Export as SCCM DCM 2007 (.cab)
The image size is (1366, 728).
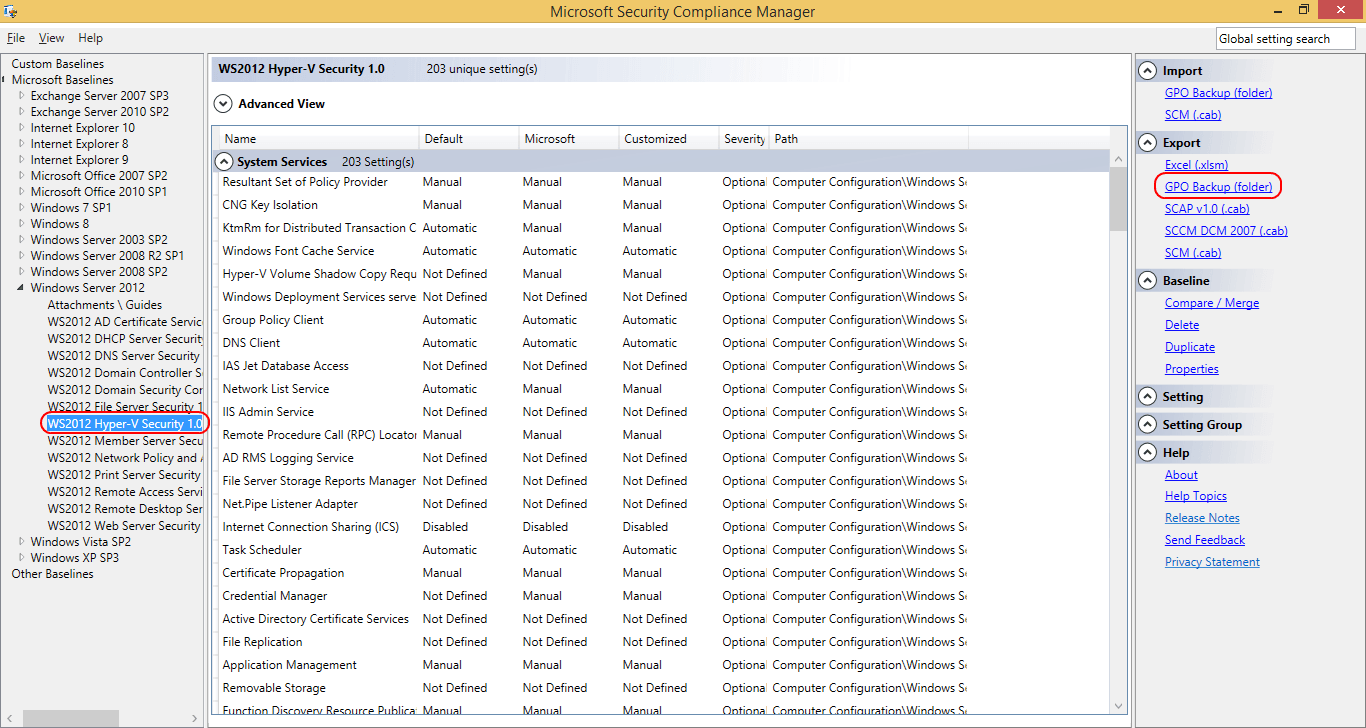[1226, 231]
